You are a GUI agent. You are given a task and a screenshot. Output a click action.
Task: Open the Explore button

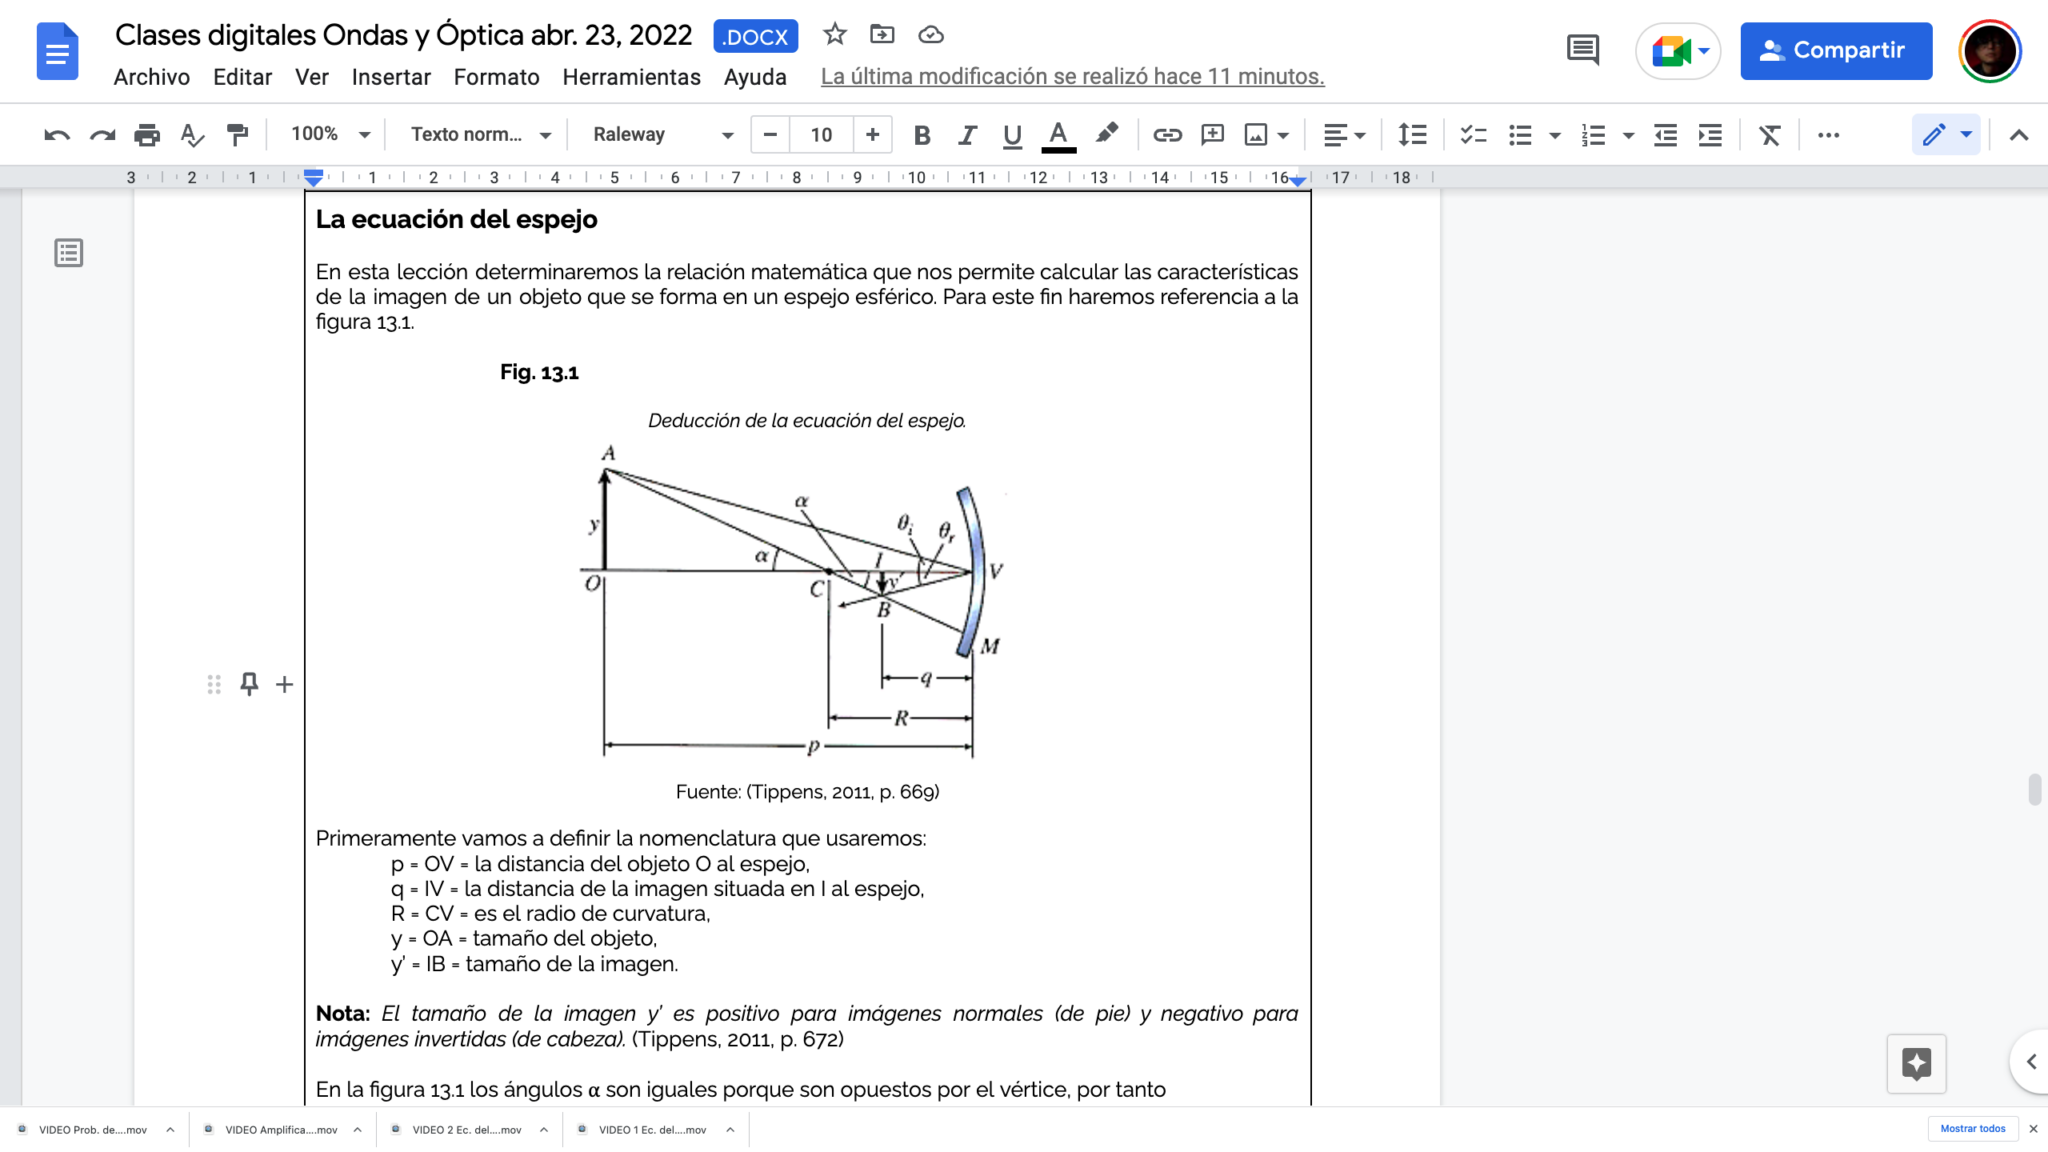coord(1916,1063)
